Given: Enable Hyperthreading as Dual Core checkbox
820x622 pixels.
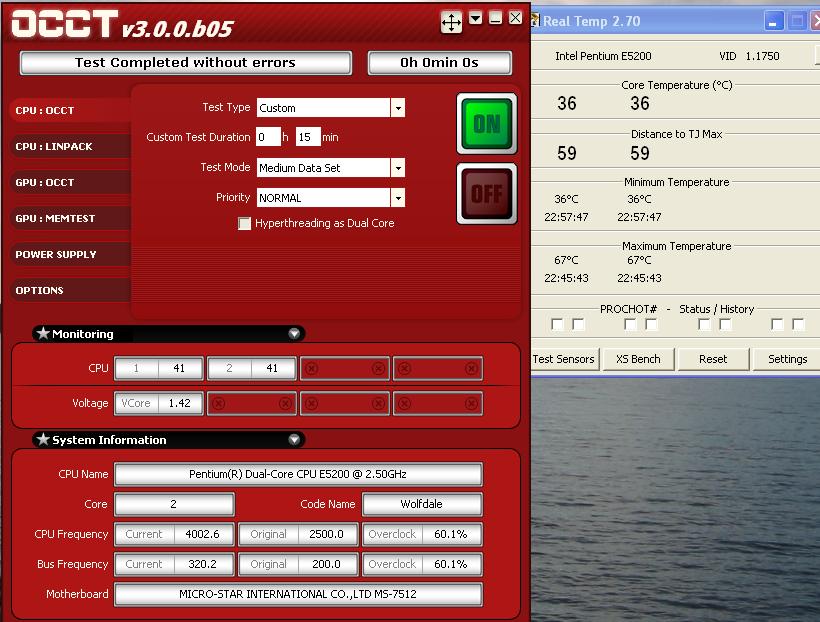Looking at the screenshot, I should (244, 223).
